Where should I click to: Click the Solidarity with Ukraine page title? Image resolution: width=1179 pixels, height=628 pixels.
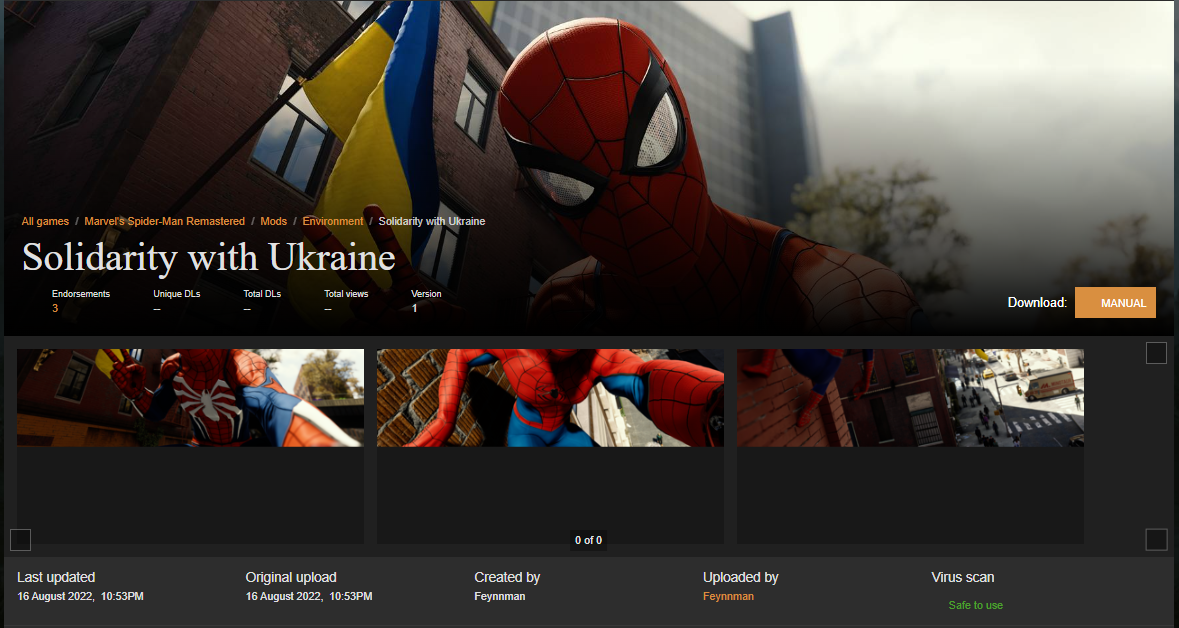pyautogui.click(x=209, y=257)
